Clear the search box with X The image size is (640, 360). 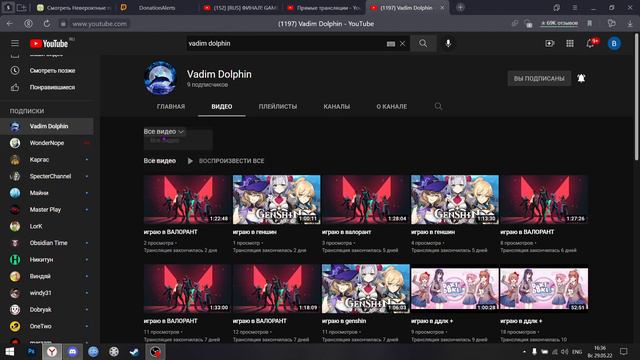click(402, 43)
